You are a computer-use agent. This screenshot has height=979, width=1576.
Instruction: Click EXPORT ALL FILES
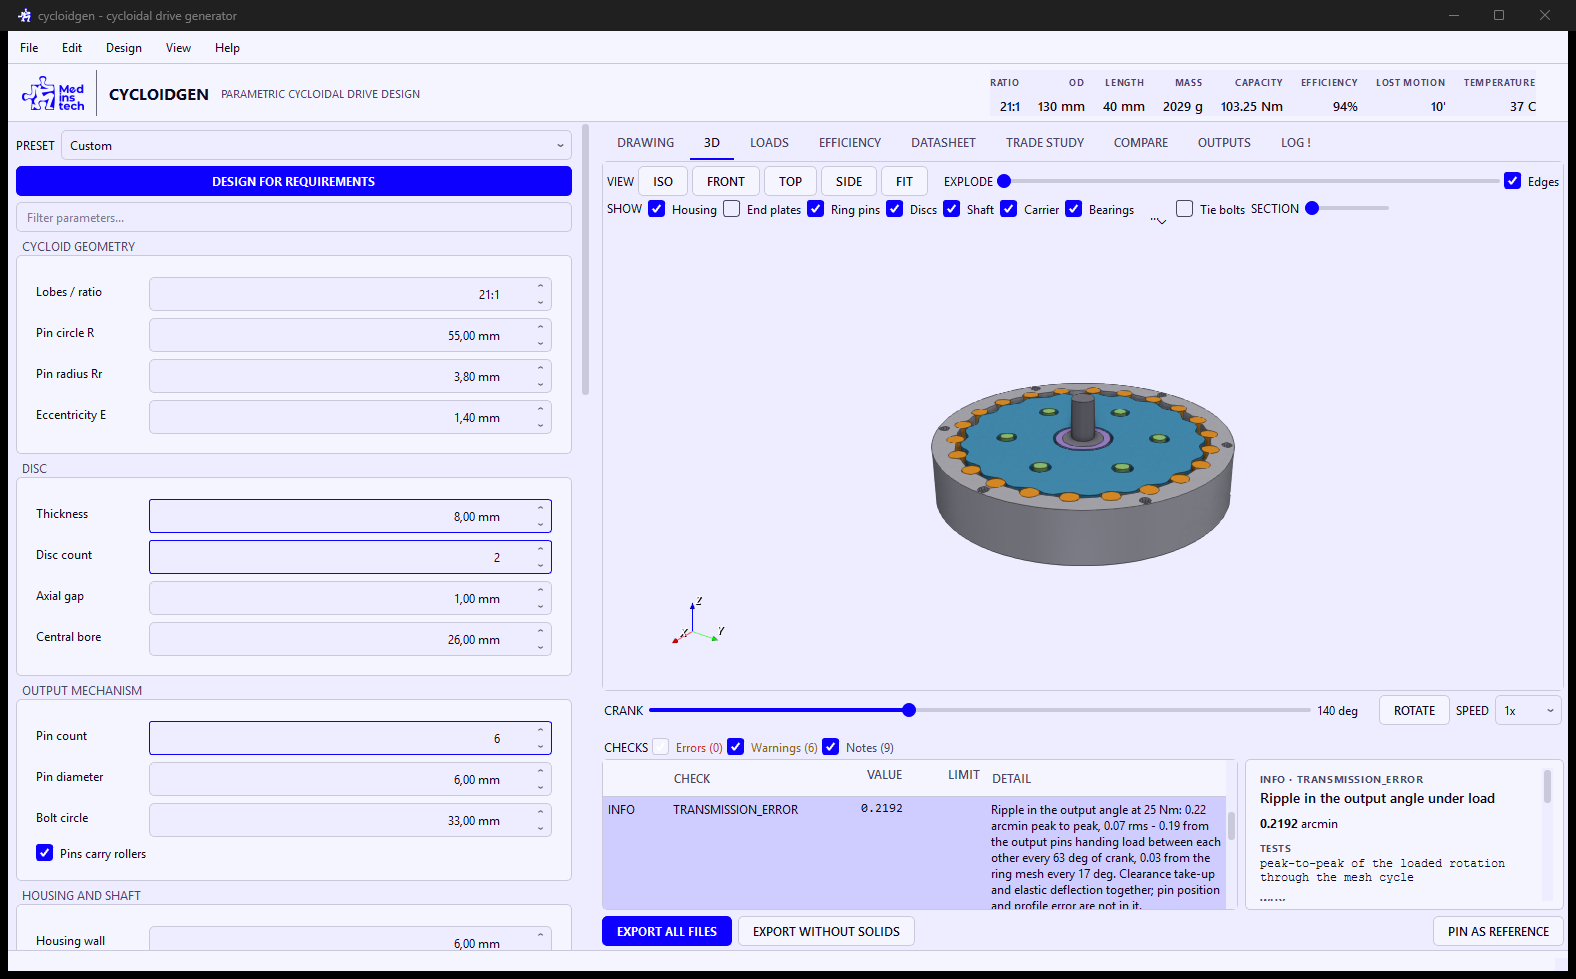(667, 932)
